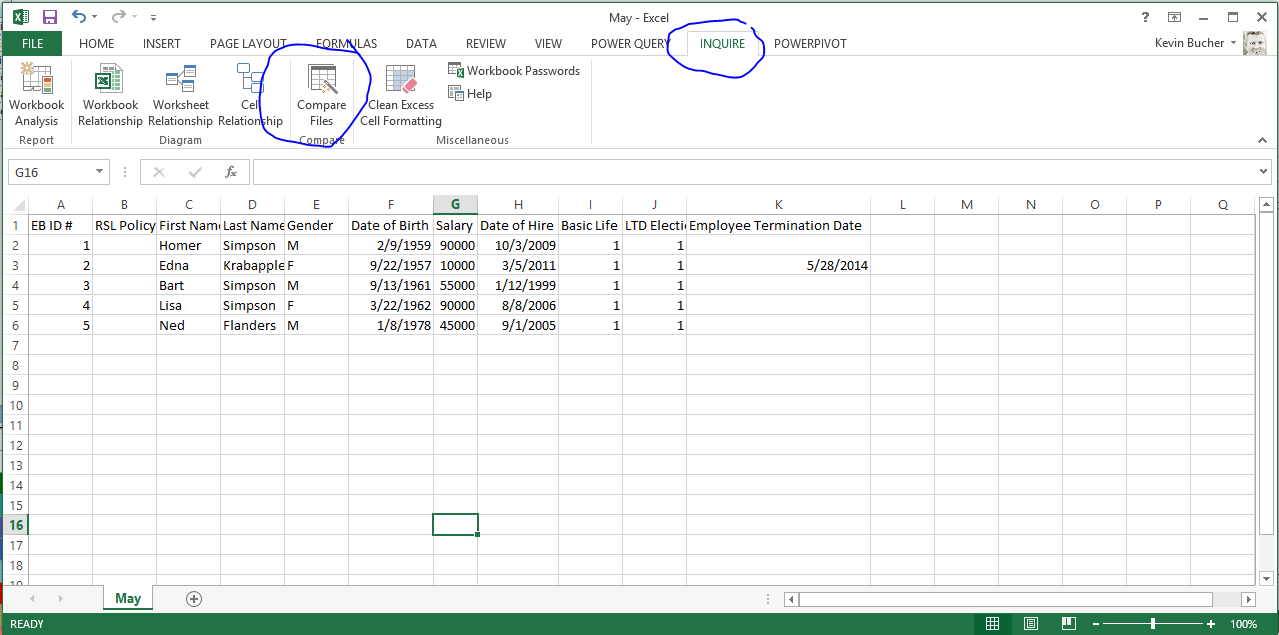Open the Kevin Bucher account dropdown

[1233, 44]
